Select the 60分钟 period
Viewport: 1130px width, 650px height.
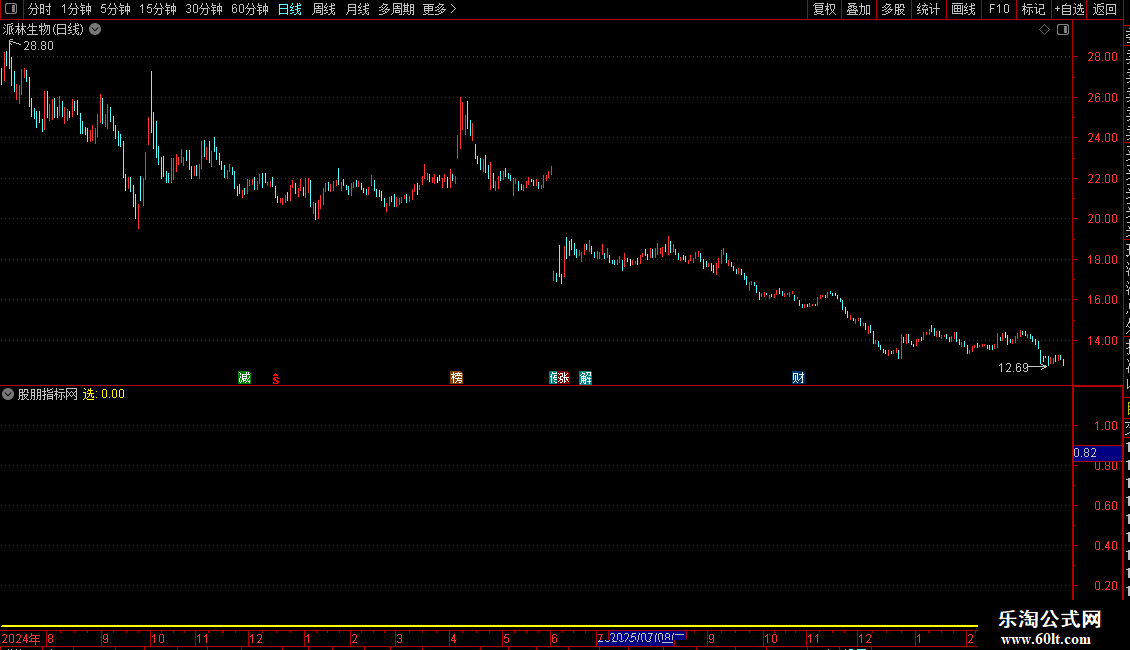250,9
